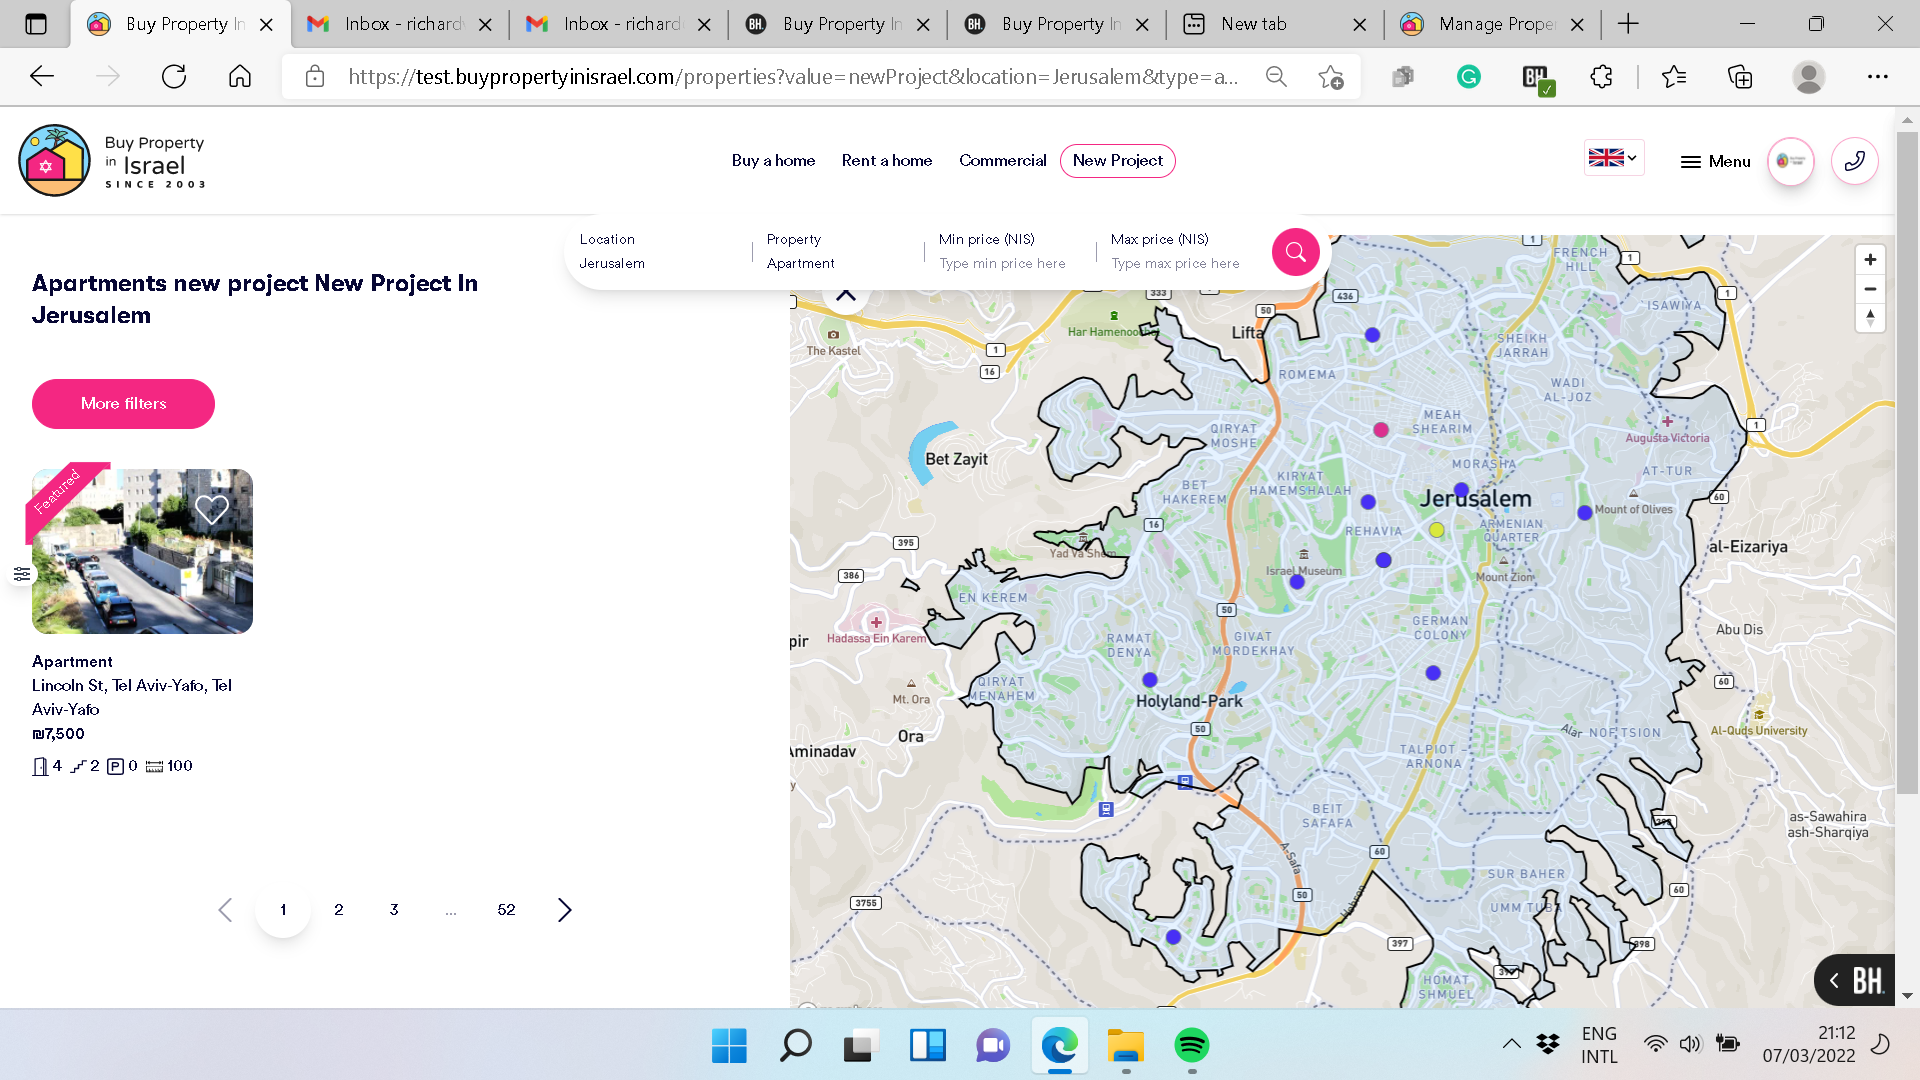Favorite the Lincoln St apartment heart icon

(211, 509)
